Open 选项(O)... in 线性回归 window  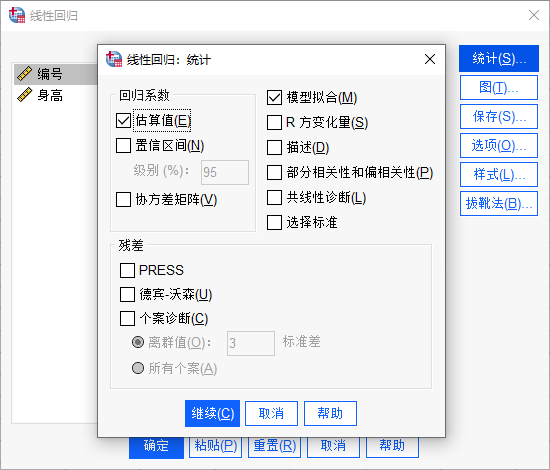[499, 146]
